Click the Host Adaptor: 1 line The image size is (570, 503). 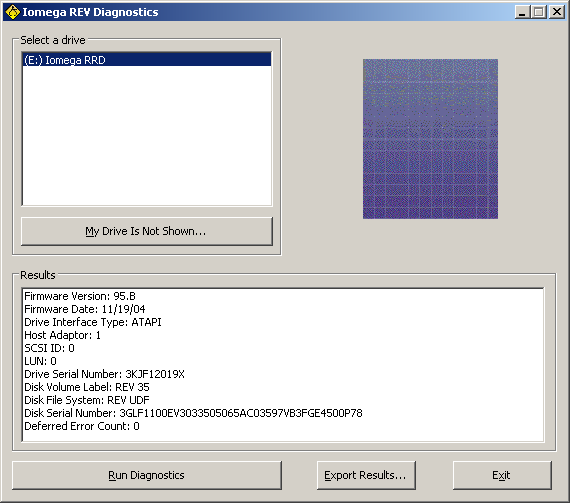pyautogui.click(x=63, y=335)
